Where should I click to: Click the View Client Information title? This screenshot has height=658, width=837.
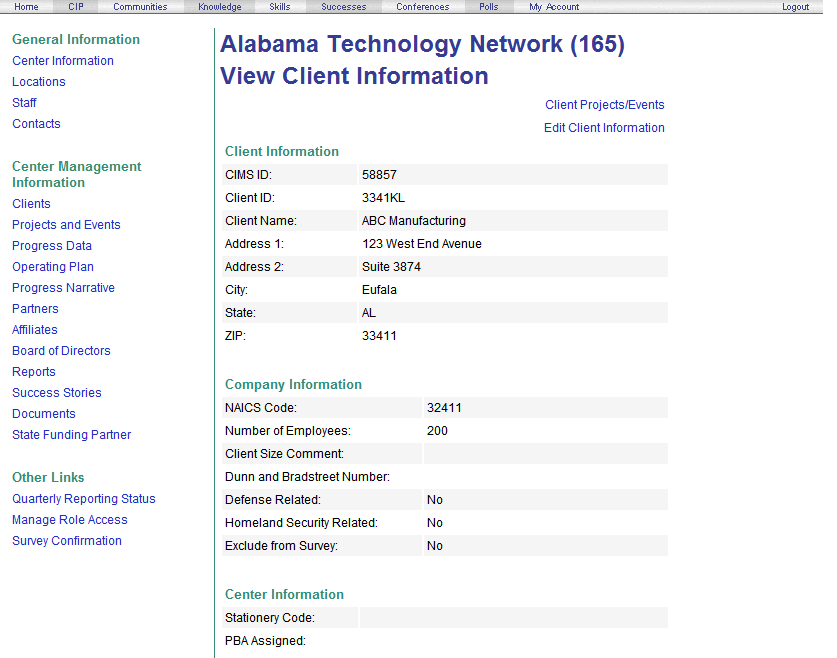[x=354, y=76]
